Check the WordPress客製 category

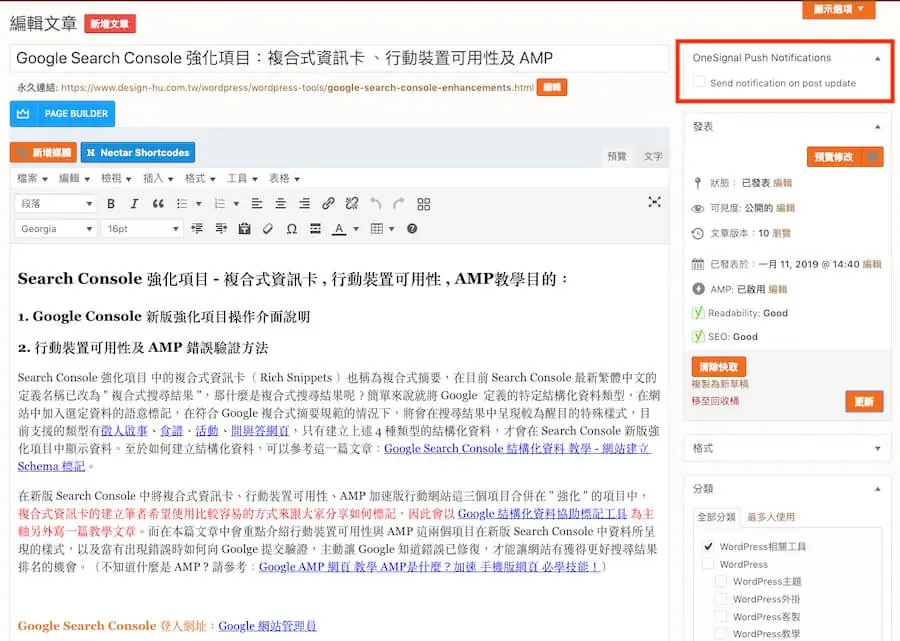tap(721, 616)
